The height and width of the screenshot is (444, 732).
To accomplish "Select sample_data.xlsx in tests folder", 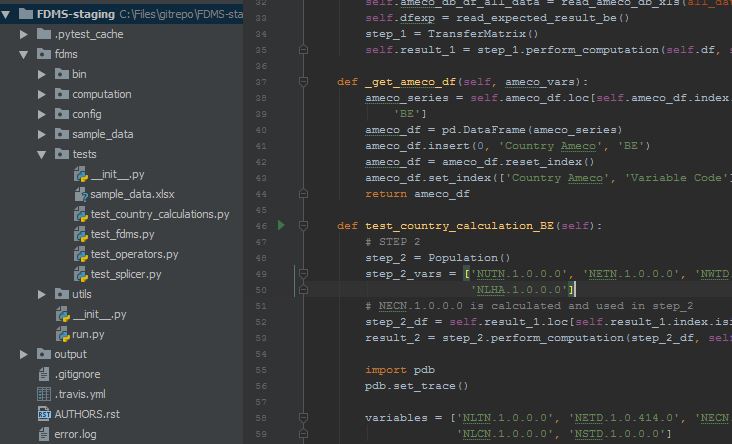I will 133,194.
